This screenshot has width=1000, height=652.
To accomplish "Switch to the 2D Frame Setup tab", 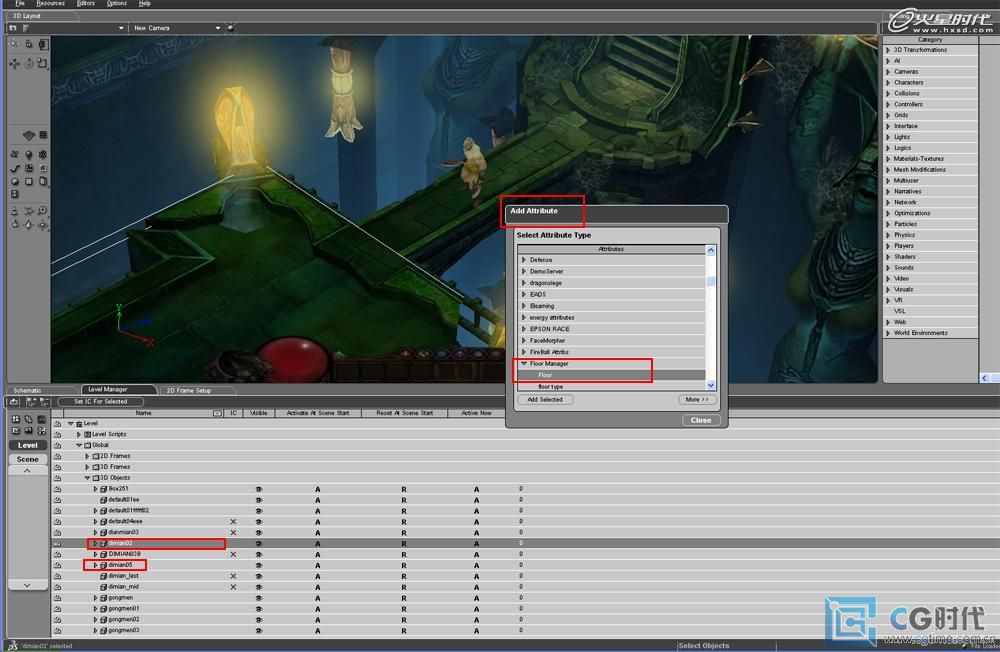I will coord(189,390).
